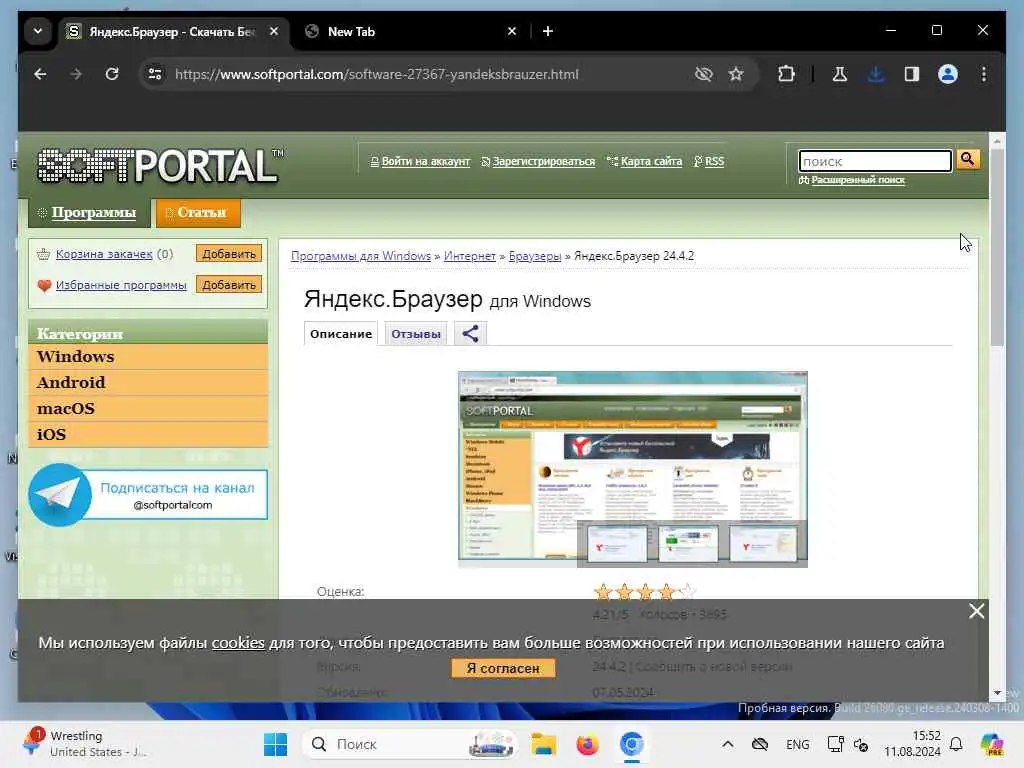Open the Chrome Labs flask icon
The height and width of the screenshot is (768, 1024).
click(x=840, y=74)
